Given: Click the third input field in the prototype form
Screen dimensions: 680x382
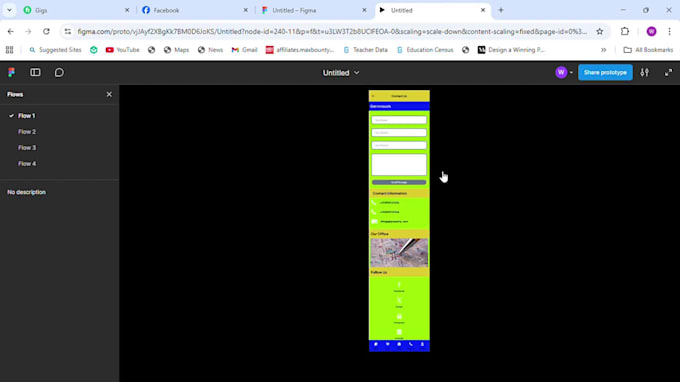Looking at the screenshot, I should (x=399, y=145).
